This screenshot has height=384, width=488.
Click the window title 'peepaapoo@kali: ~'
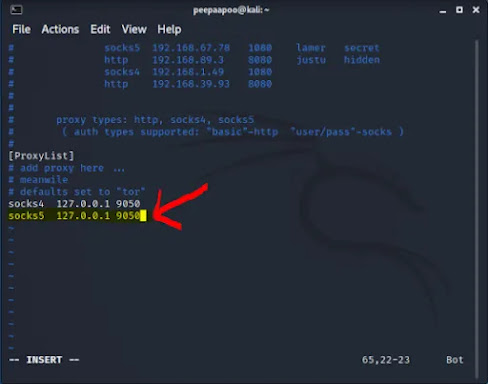coord(231,10)
